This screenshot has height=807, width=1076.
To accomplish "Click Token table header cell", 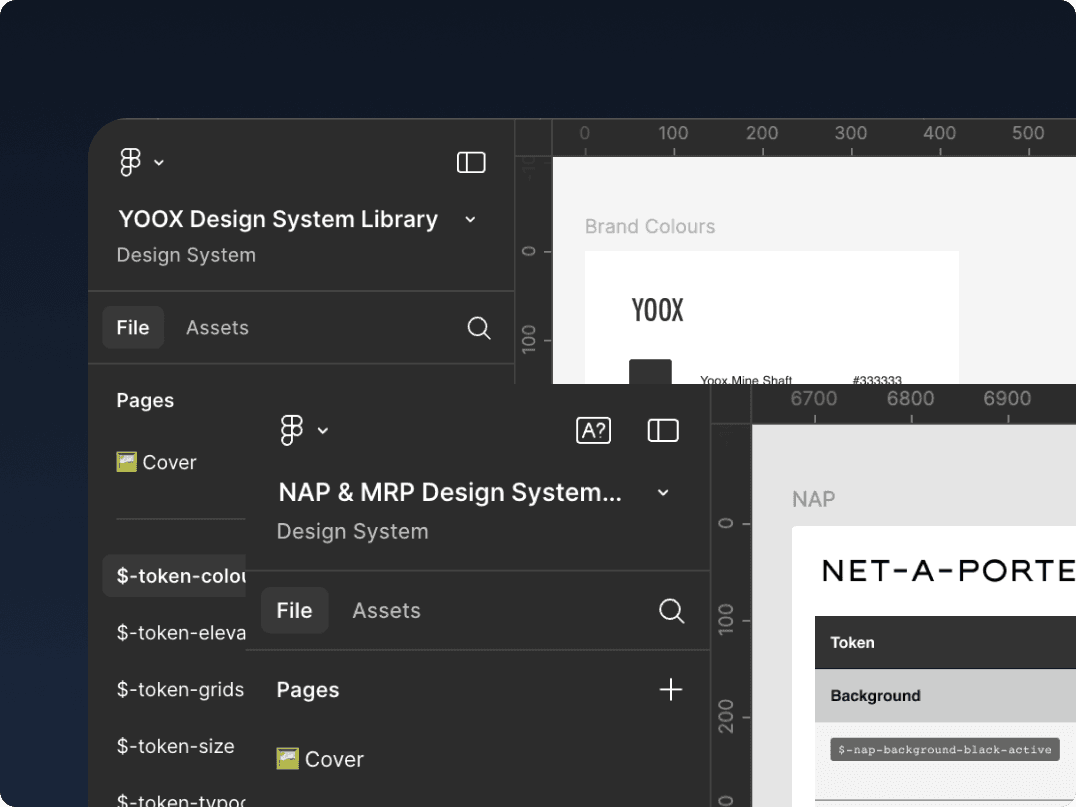I will [x=946, y=642].
